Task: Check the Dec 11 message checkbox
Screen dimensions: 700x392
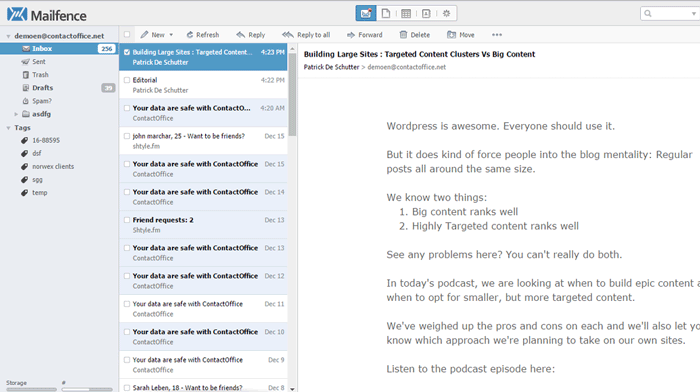Action: pos(127,304)
